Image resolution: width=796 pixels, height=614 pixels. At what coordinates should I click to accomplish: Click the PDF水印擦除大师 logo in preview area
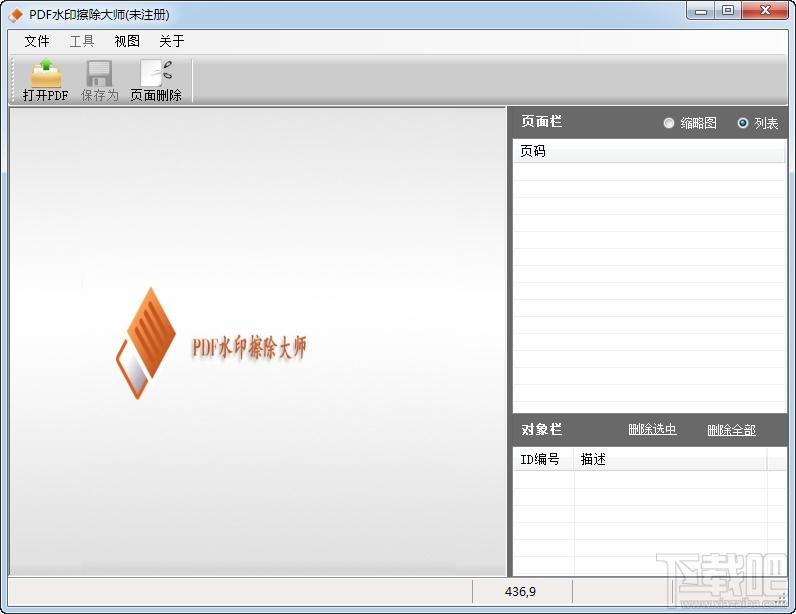coord(211,343)
